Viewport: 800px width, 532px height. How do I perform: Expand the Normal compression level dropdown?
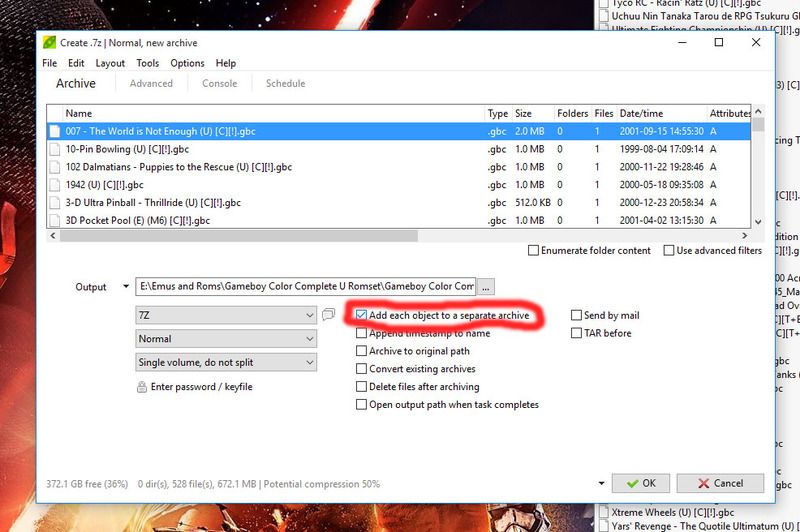[x=226, y=339]
